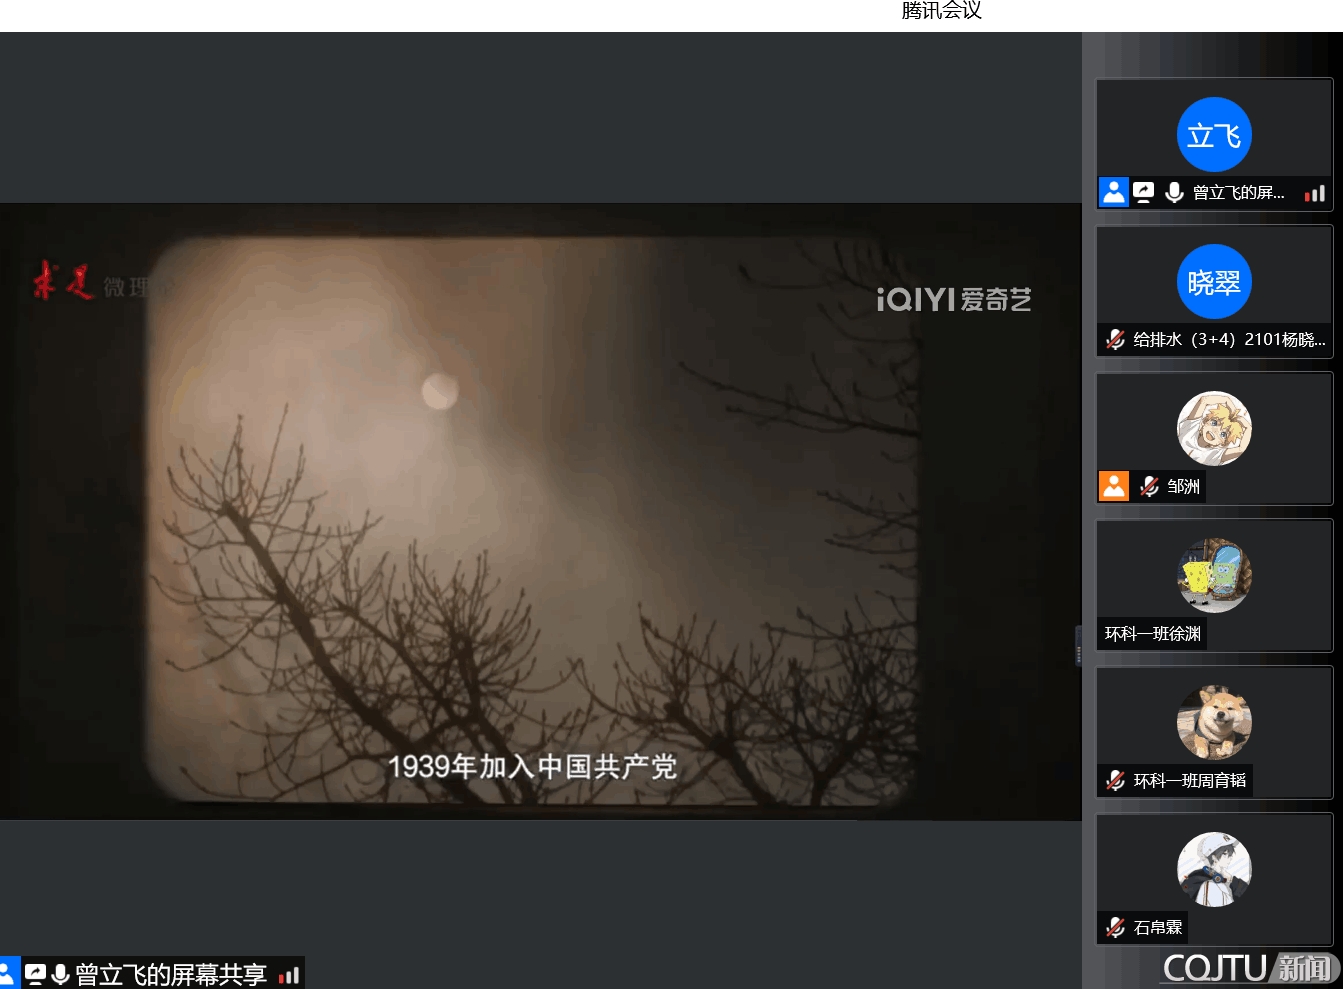Select 环科一班周育韬's Shiba dog avatar
Screen dimensions: 1343x989
coord(1214,723)
